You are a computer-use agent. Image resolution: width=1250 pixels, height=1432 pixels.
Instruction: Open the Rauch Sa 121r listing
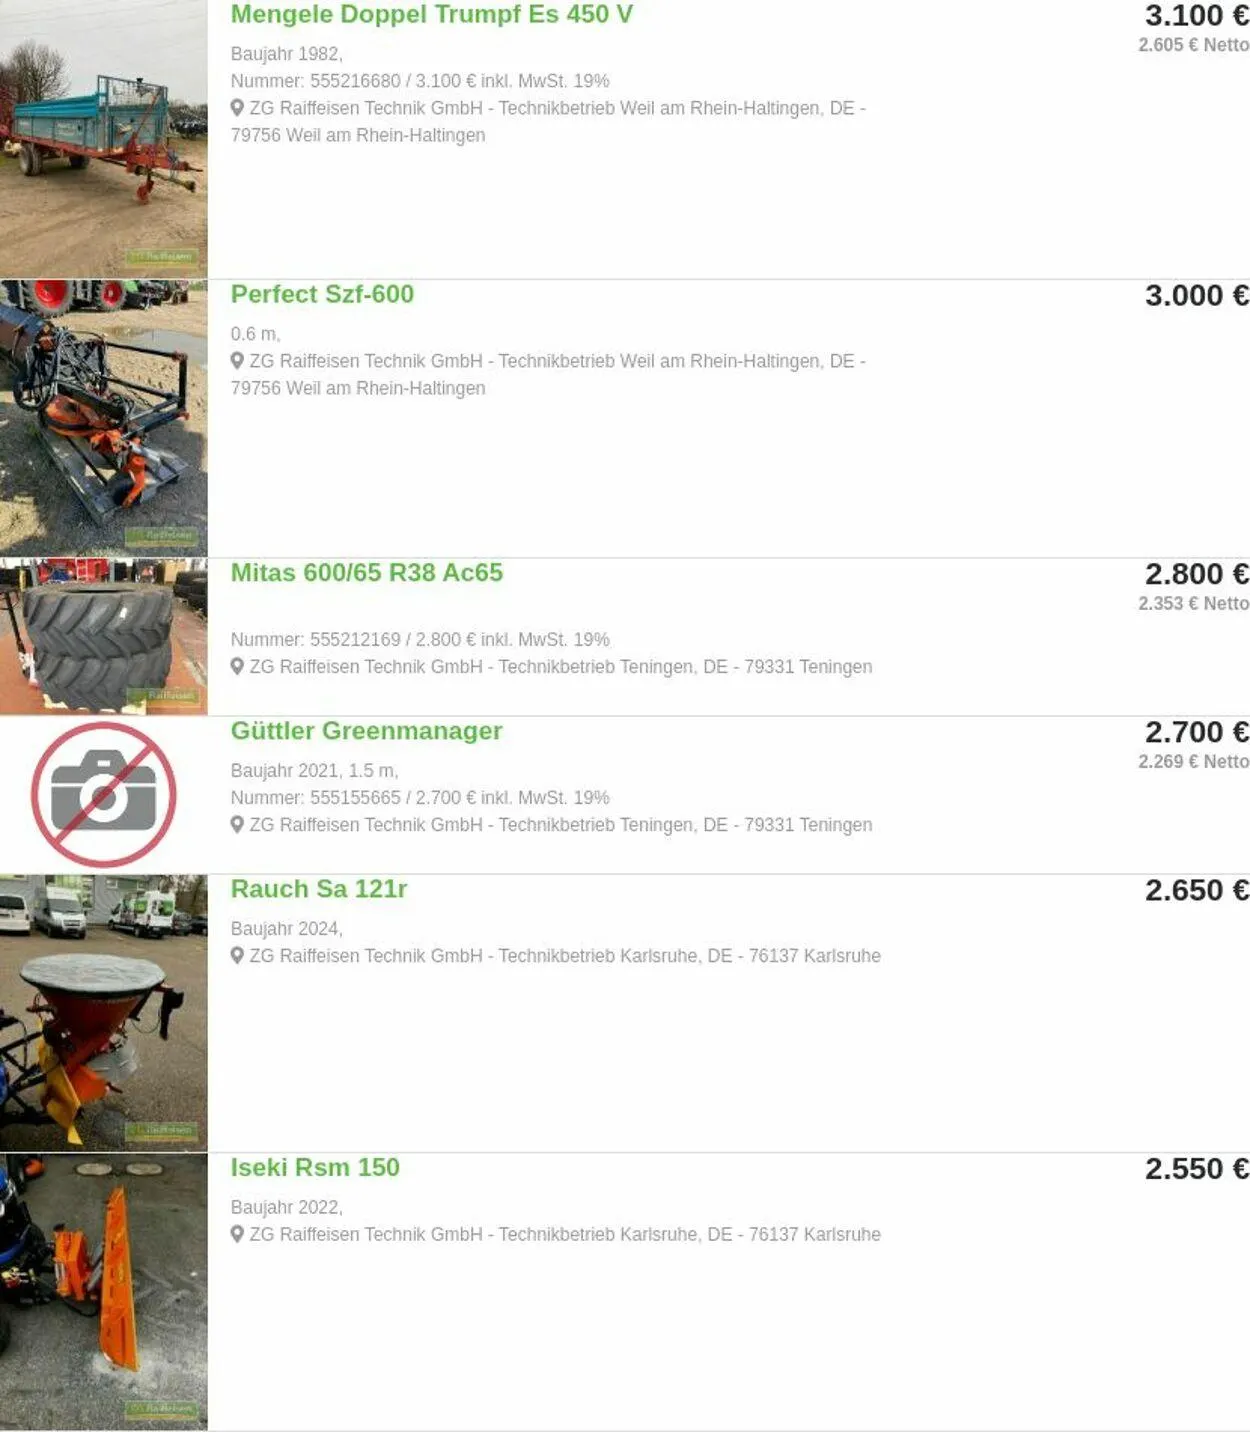click(319, 889)
